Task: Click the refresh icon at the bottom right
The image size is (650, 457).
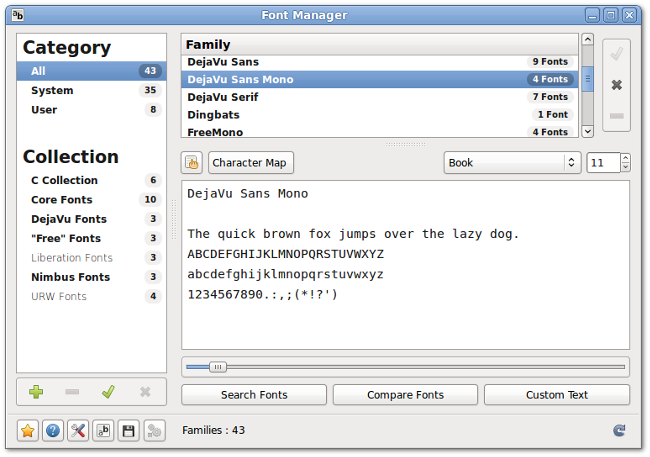Action: tap(619, 430)
